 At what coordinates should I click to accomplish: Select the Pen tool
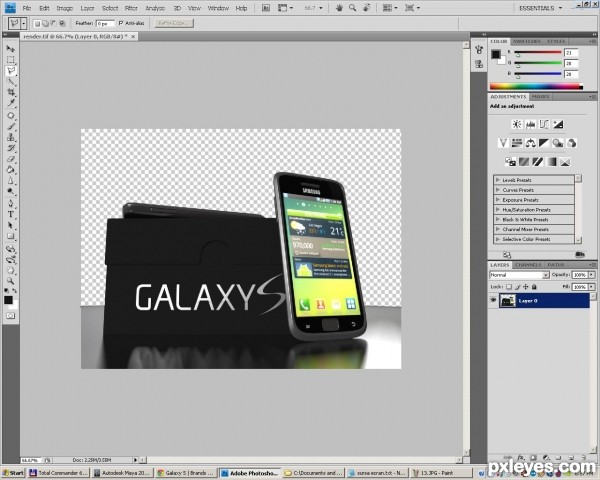(x=10, y=203)
